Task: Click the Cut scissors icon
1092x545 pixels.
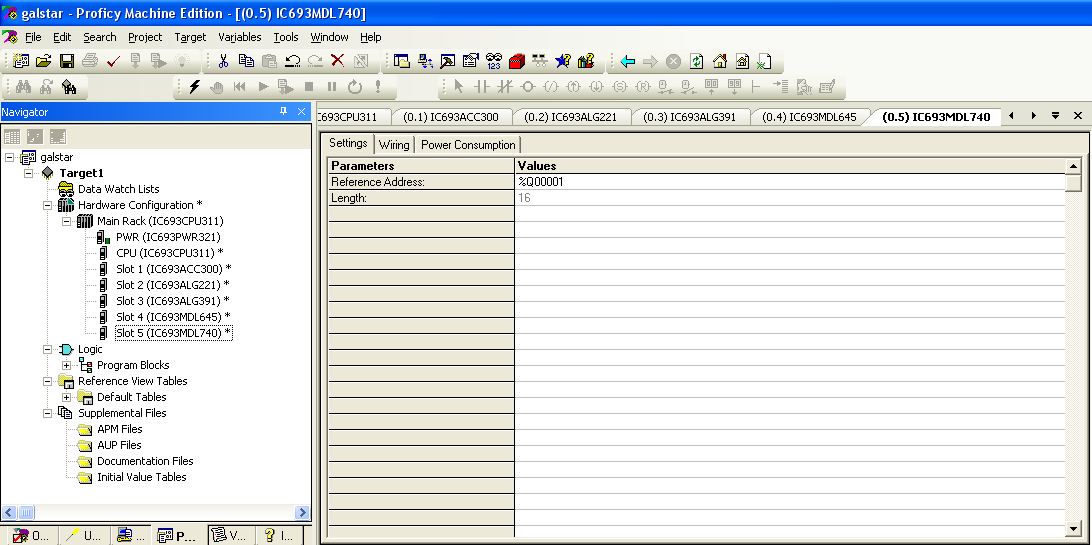Action: click(224, 61)
